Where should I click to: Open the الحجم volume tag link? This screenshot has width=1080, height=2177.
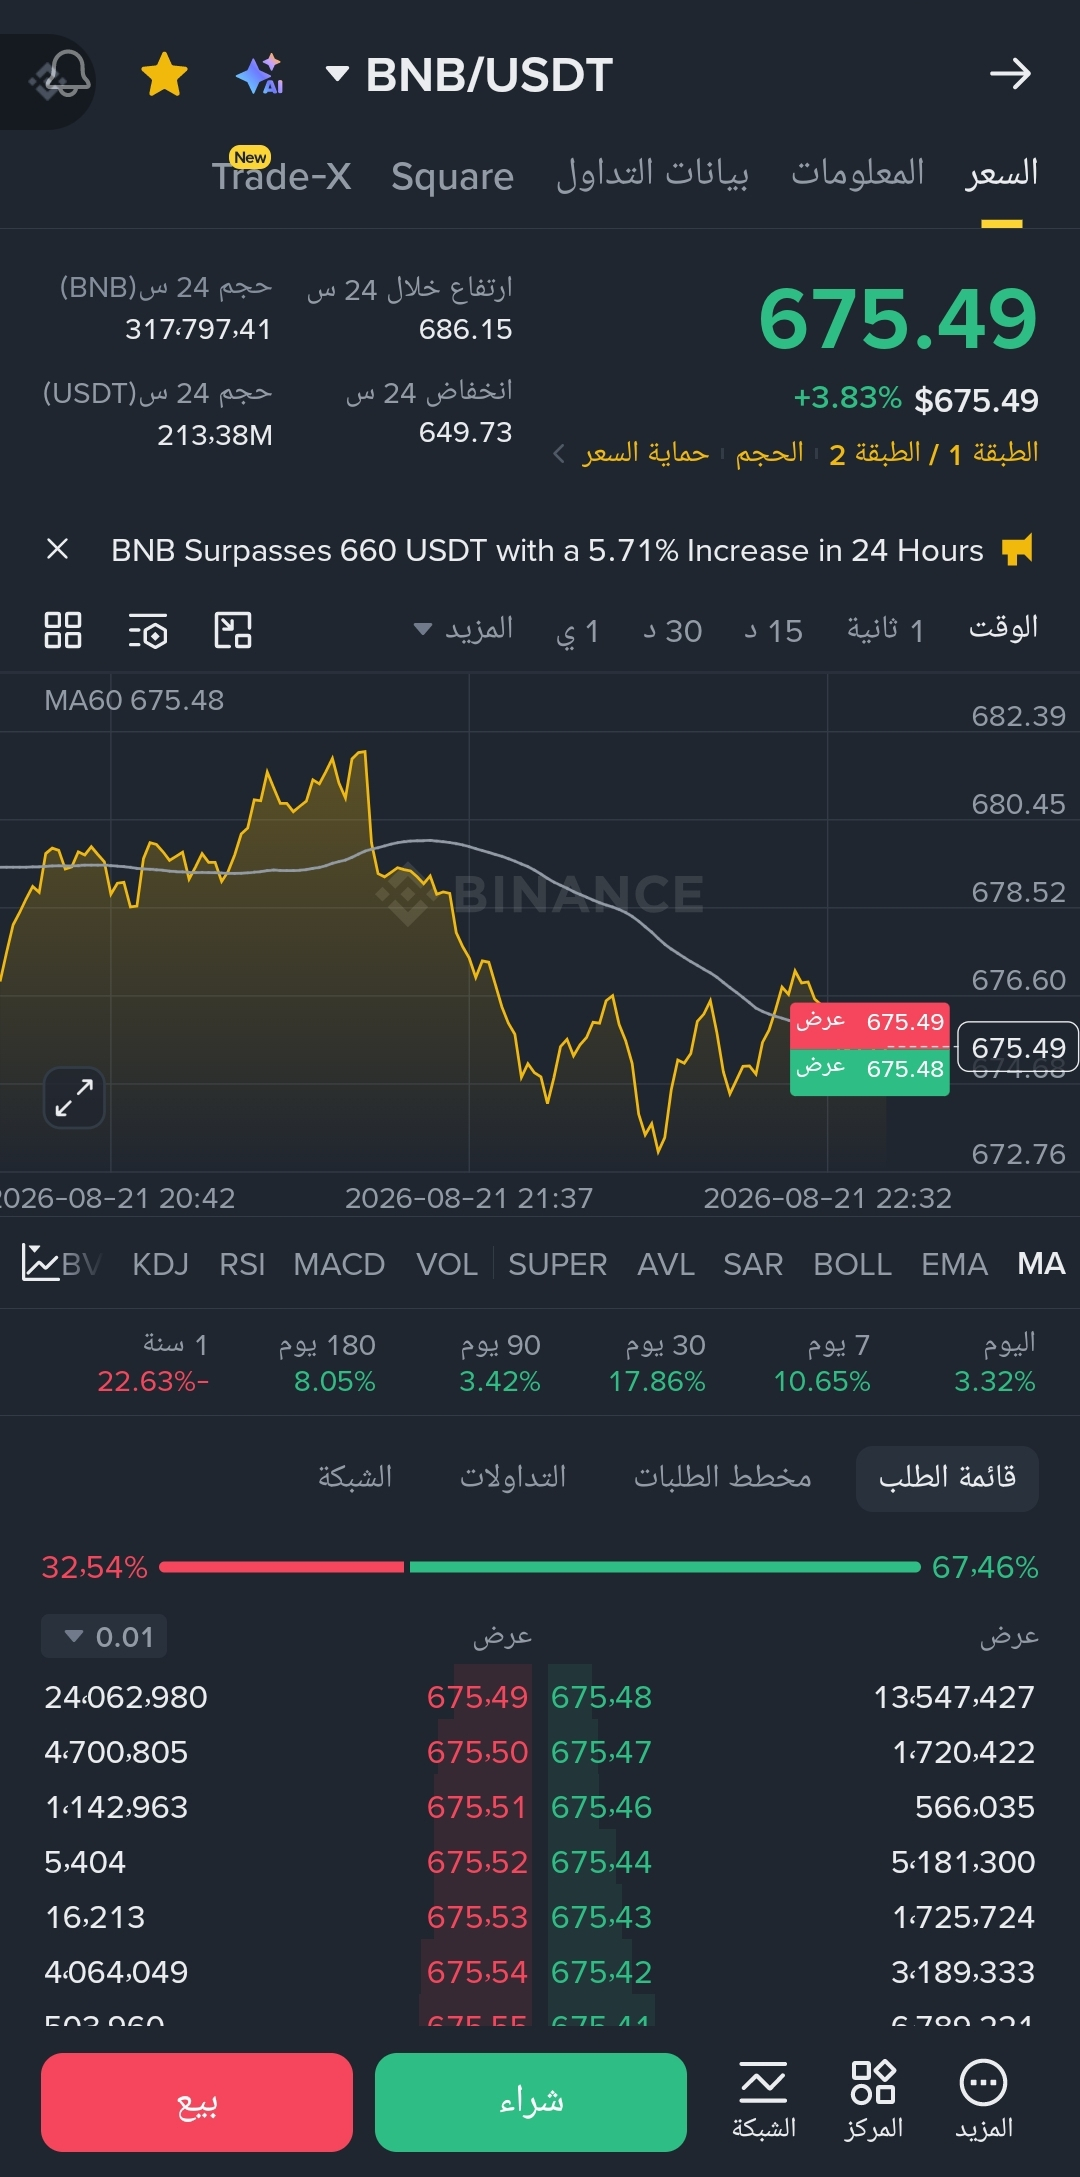[769, 453]
